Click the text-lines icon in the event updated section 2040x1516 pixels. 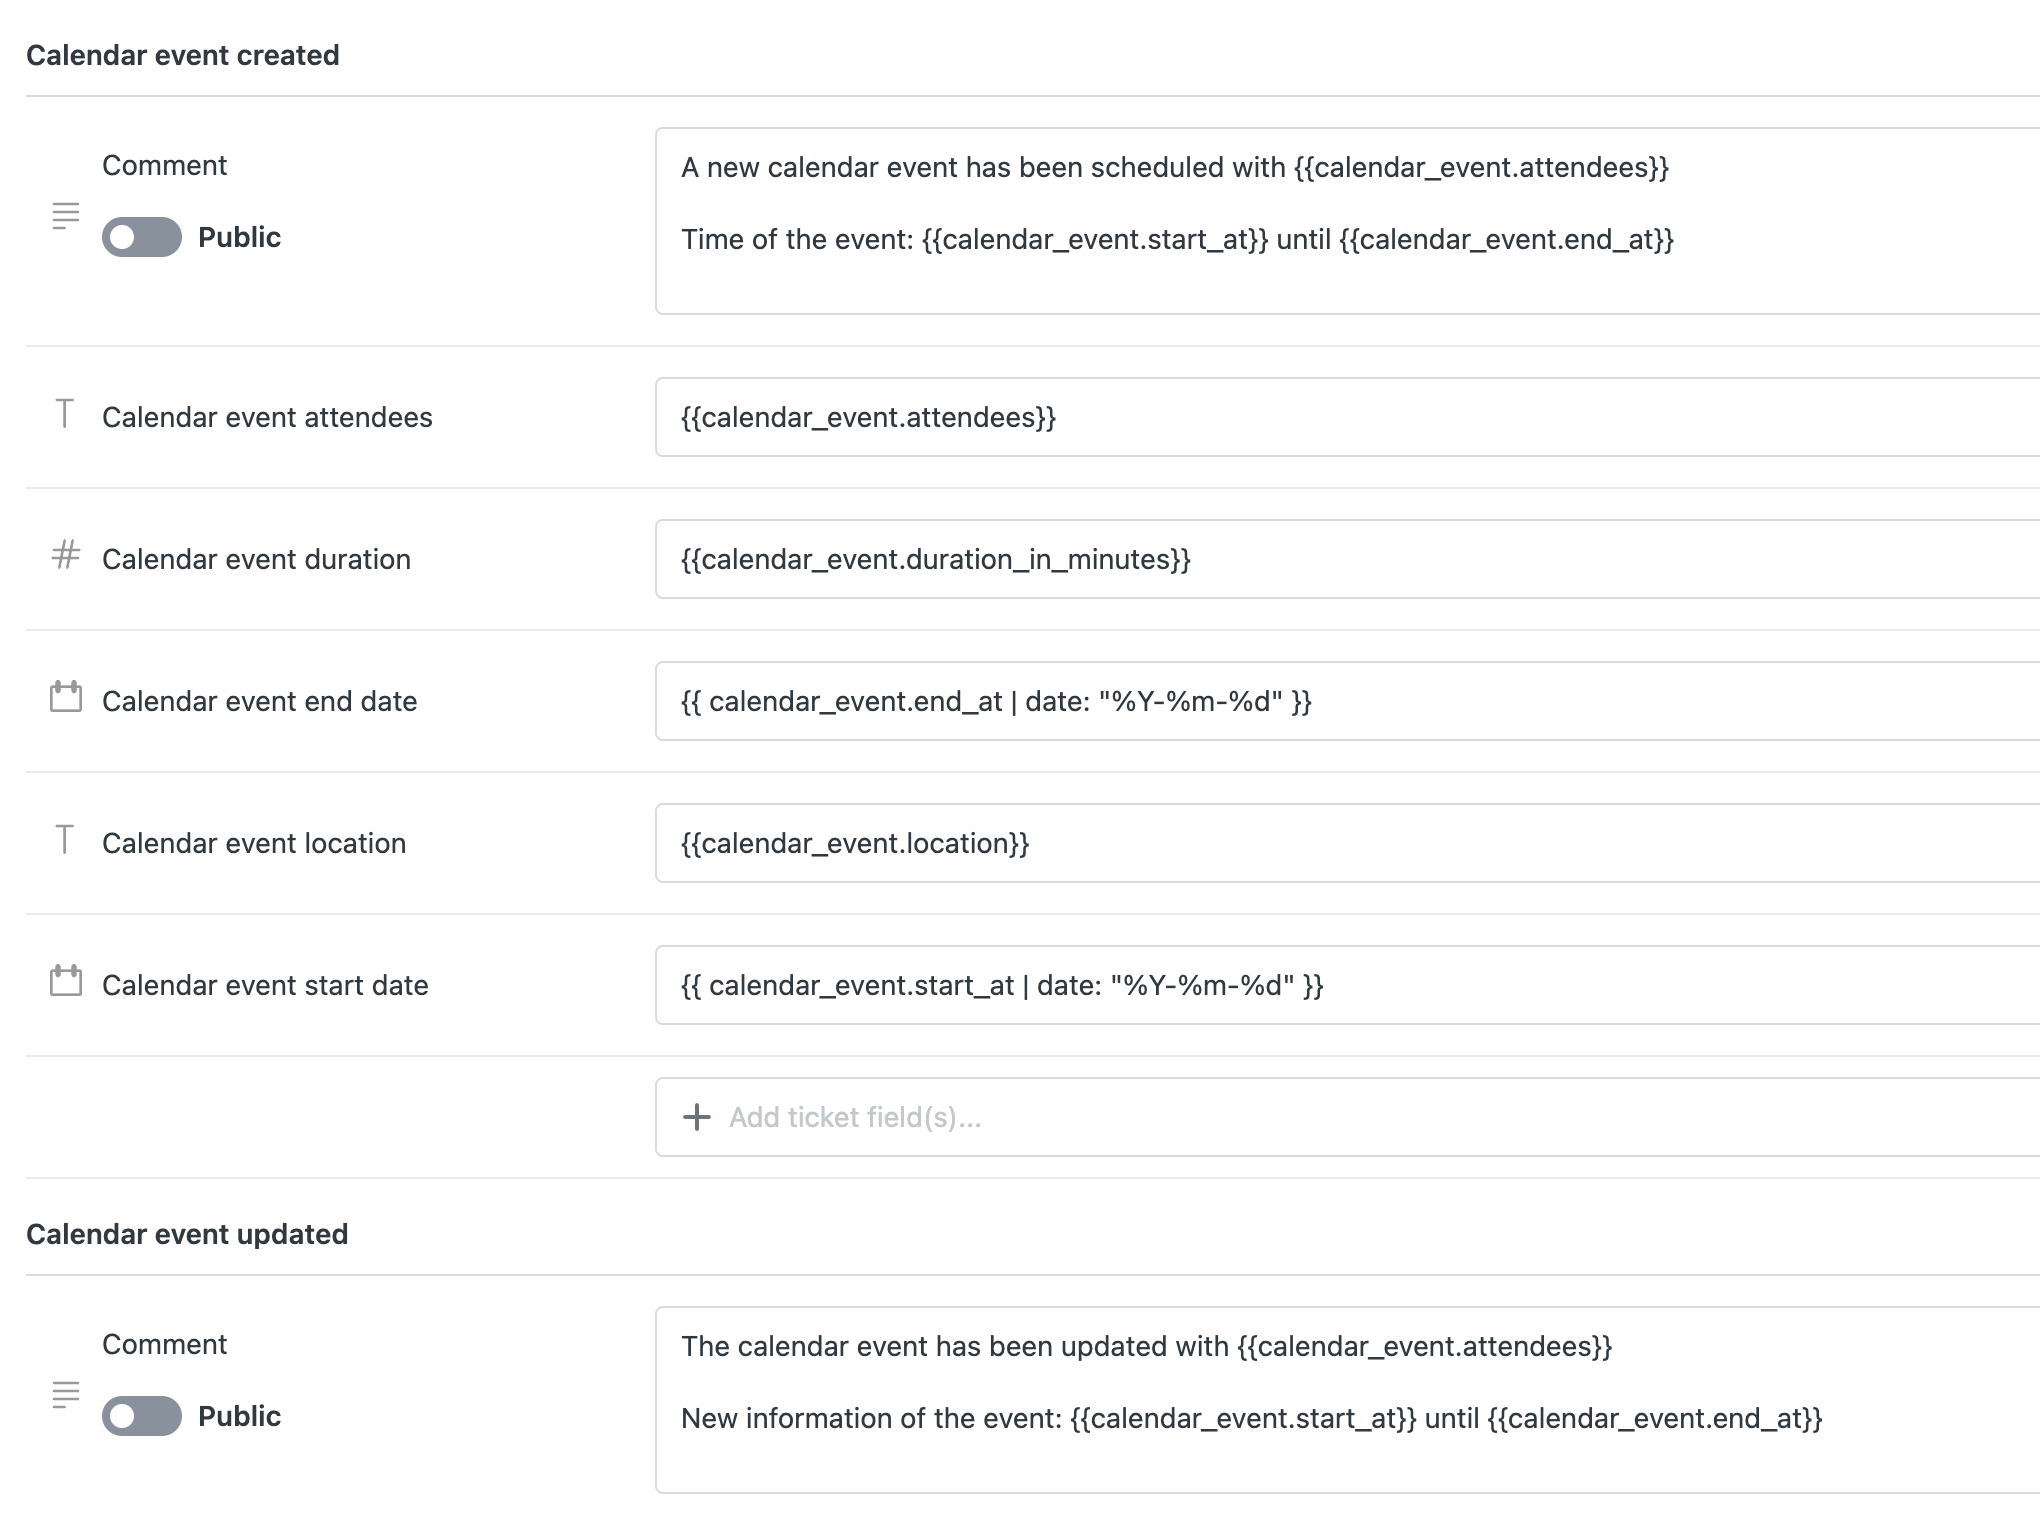[x=65, y=1395]
